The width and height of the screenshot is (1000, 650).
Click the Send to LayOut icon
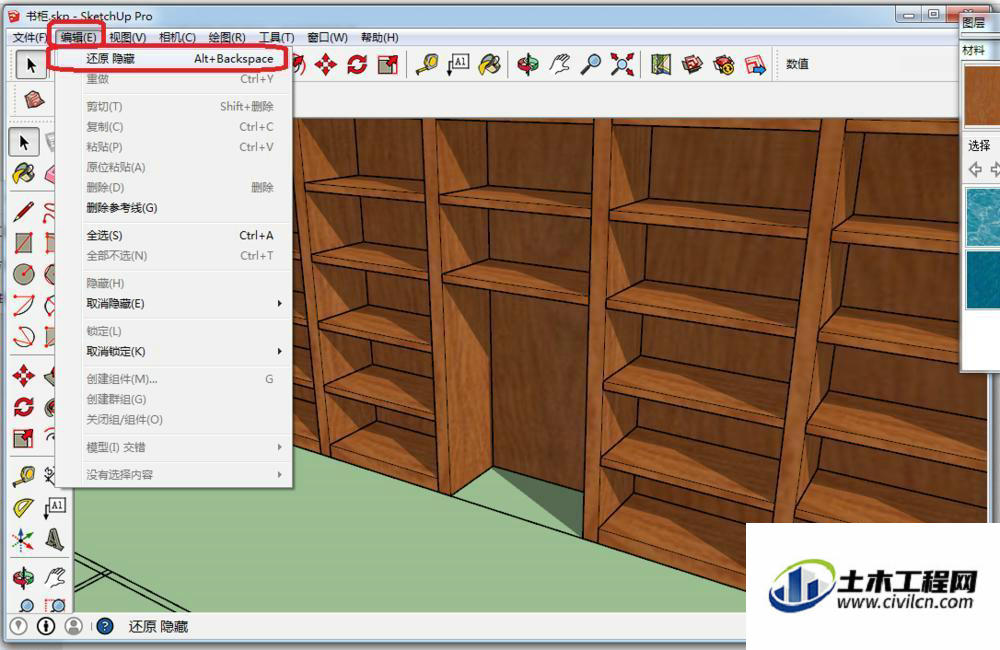tap(755, 64)
